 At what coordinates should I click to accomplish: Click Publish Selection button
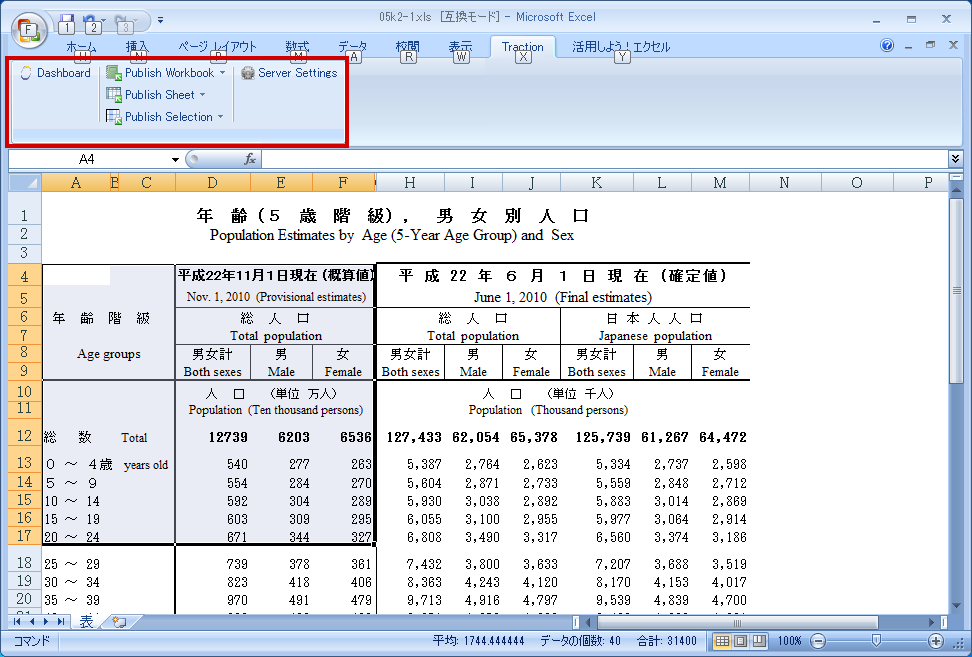click(x=159, y=117)
